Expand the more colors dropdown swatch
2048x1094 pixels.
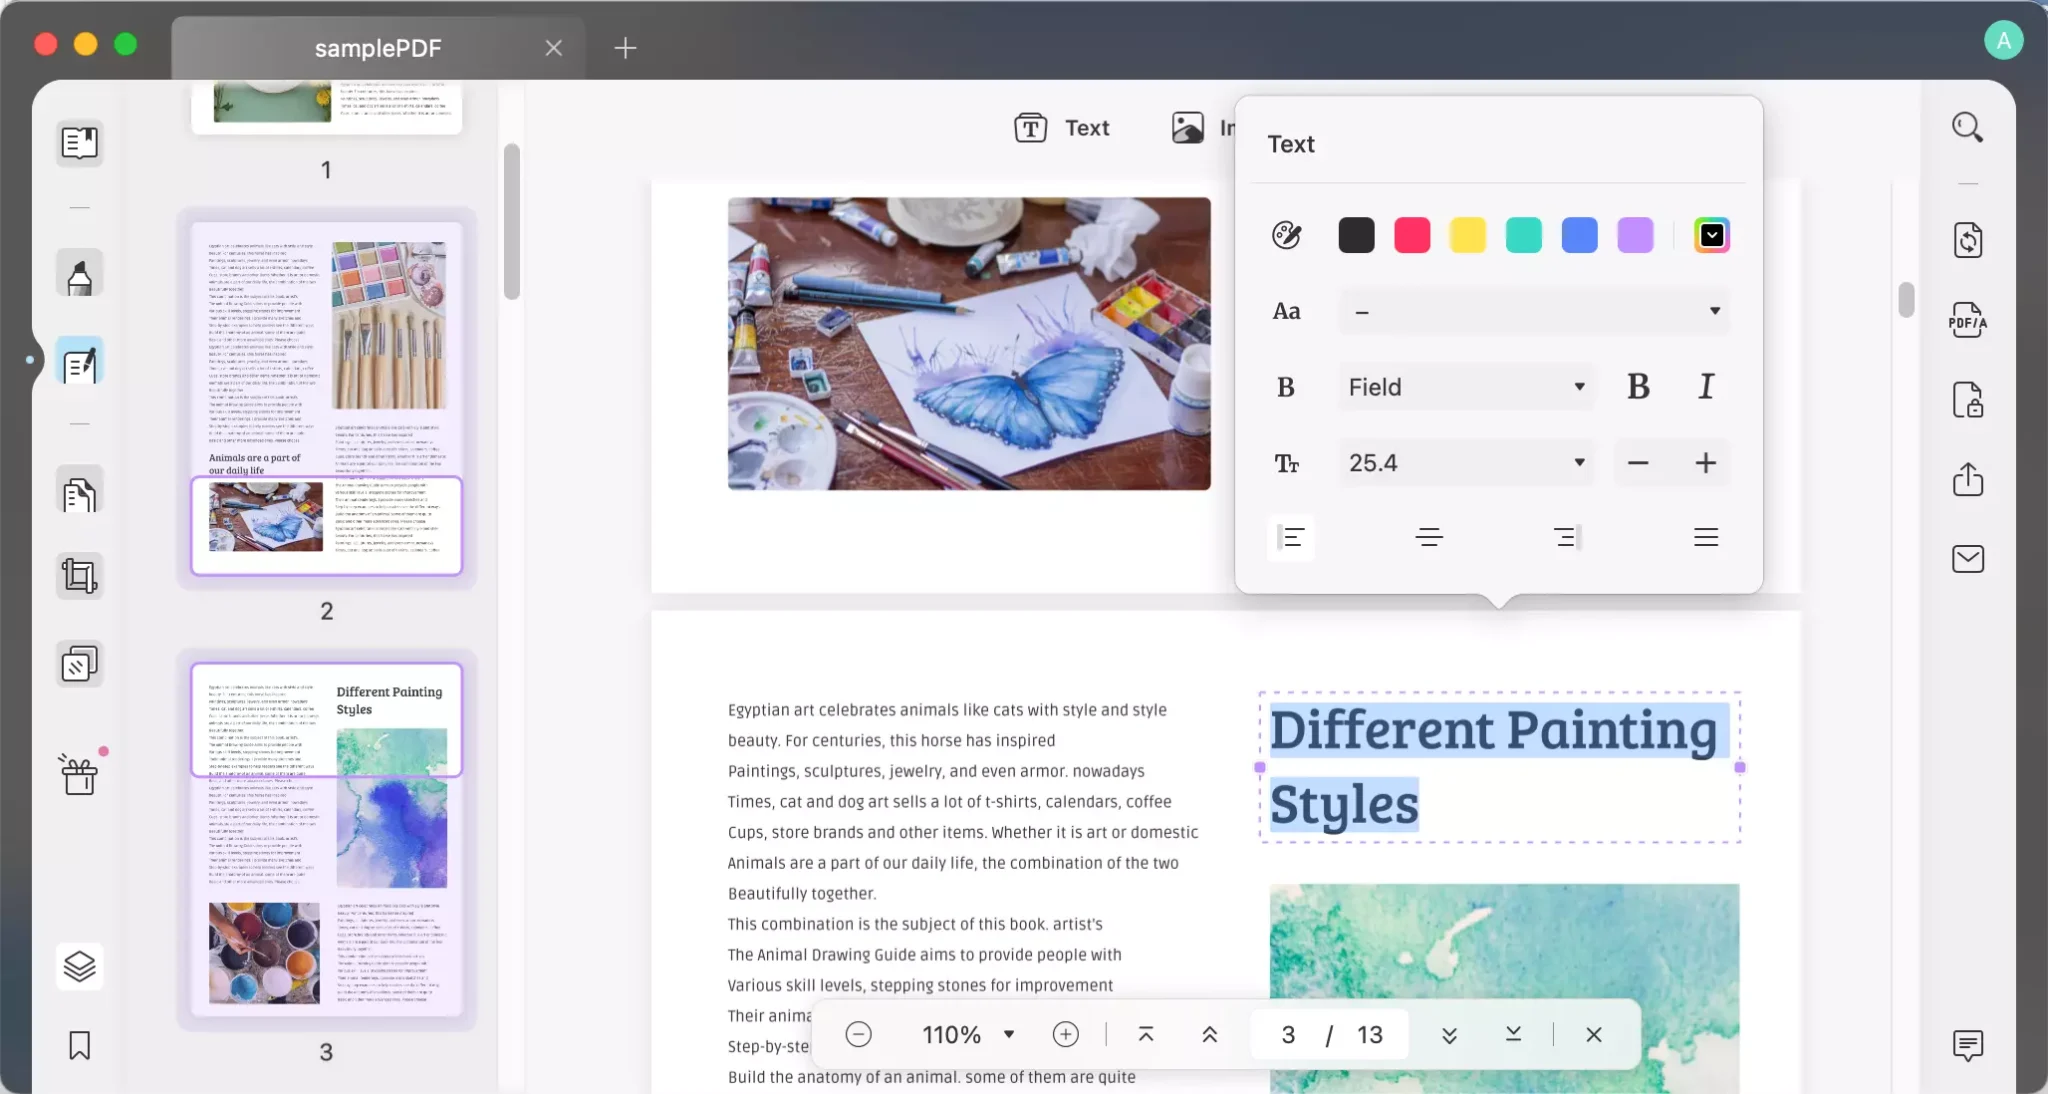[x=1711, y=235]
